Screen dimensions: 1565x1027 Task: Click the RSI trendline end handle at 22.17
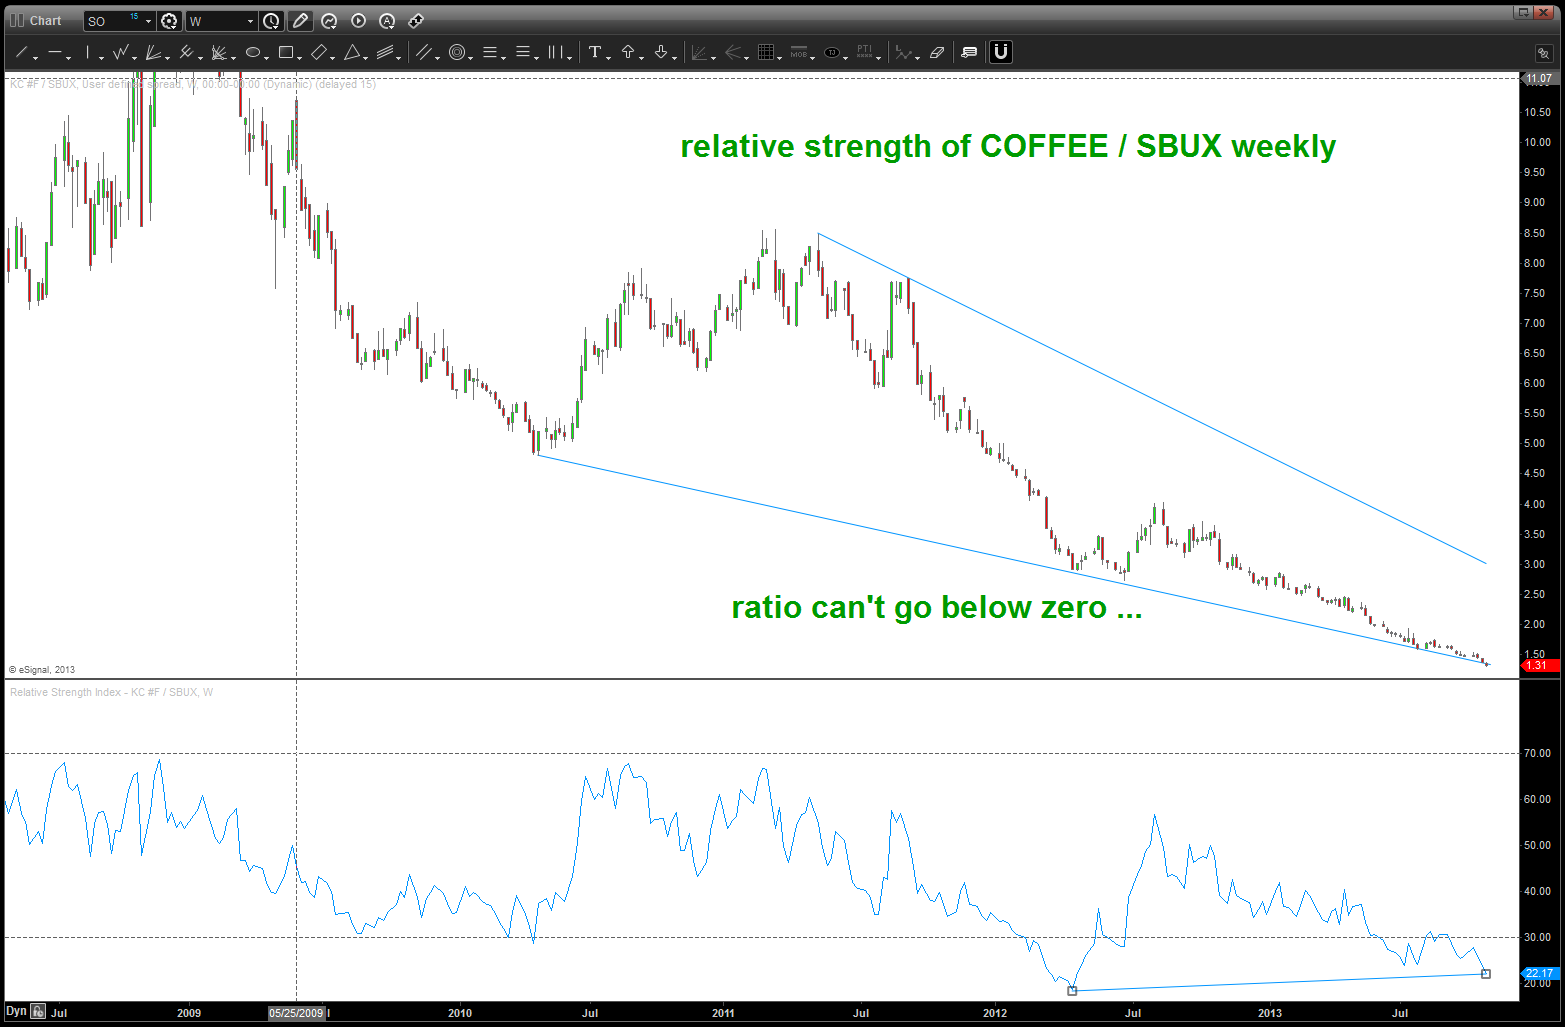(1486, 974)
